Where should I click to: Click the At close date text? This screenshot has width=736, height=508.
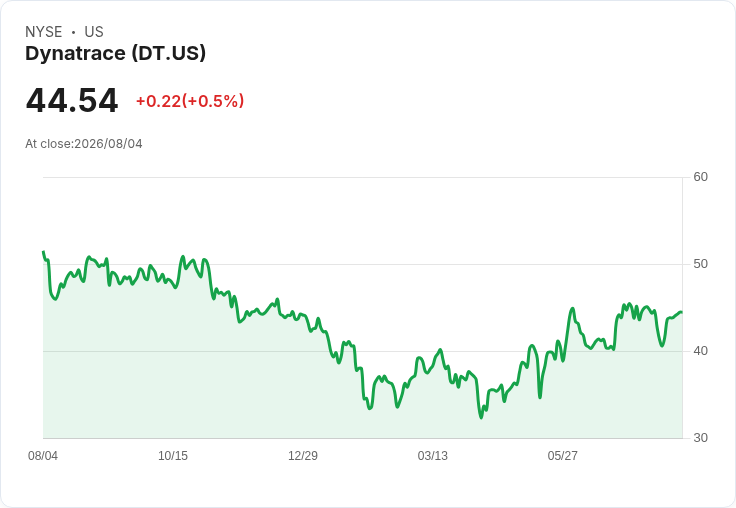tap(84, 144)
